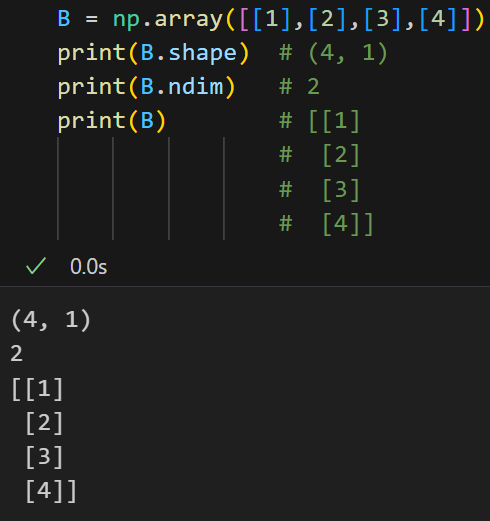Click the output line [3]
Screen dimensions: 490x521
click(x=44, y=457)
